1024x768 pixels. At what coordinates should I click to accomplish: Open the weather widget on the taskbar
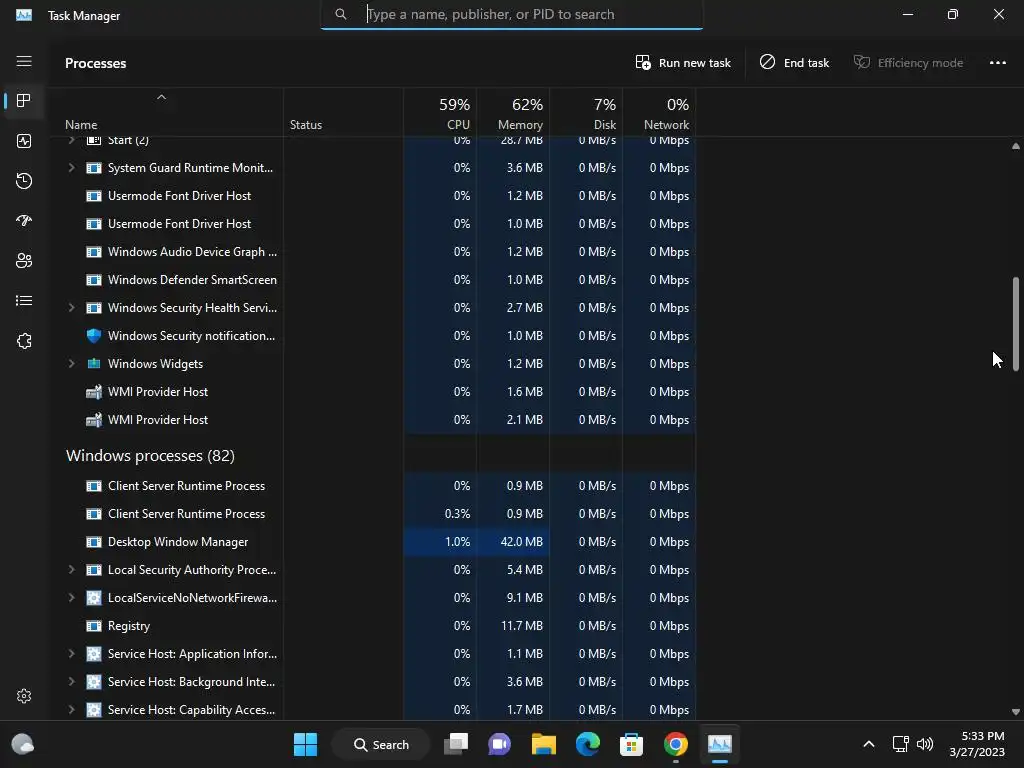[23, 744]
